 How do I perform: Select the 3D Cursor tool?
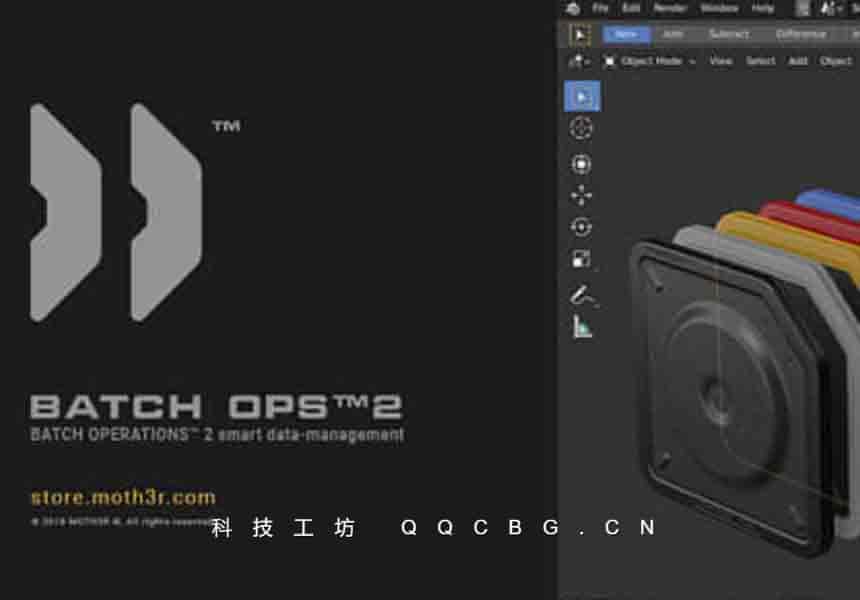click(x=581, y=128)
